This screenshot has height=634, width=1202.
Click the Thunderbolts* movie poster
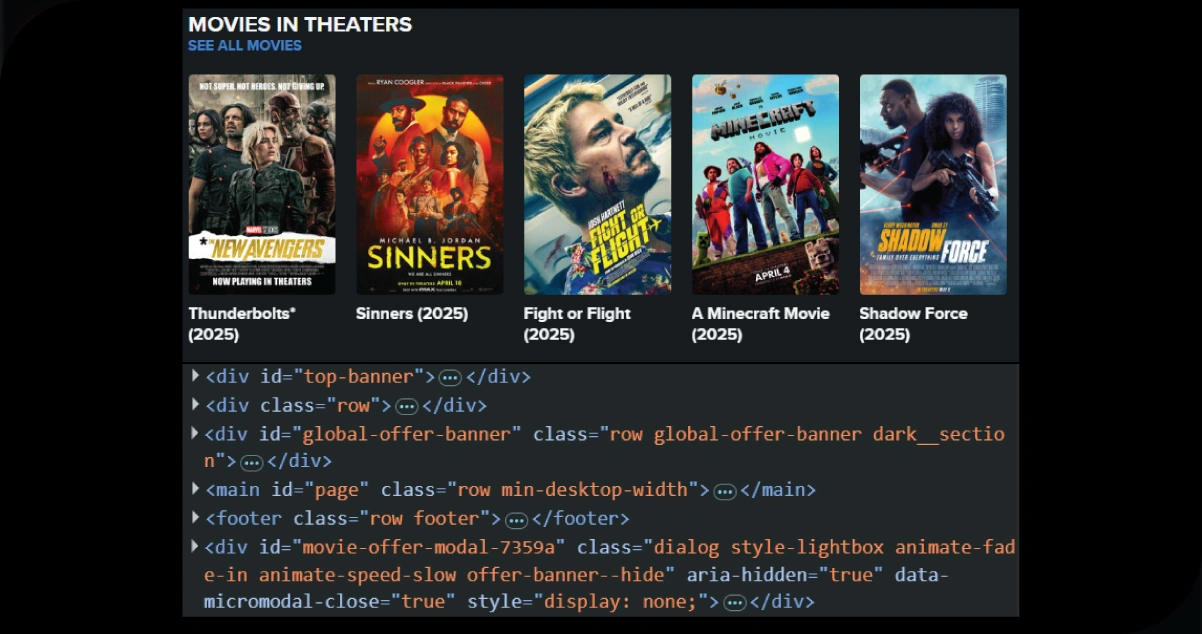[x=262, y=184]
